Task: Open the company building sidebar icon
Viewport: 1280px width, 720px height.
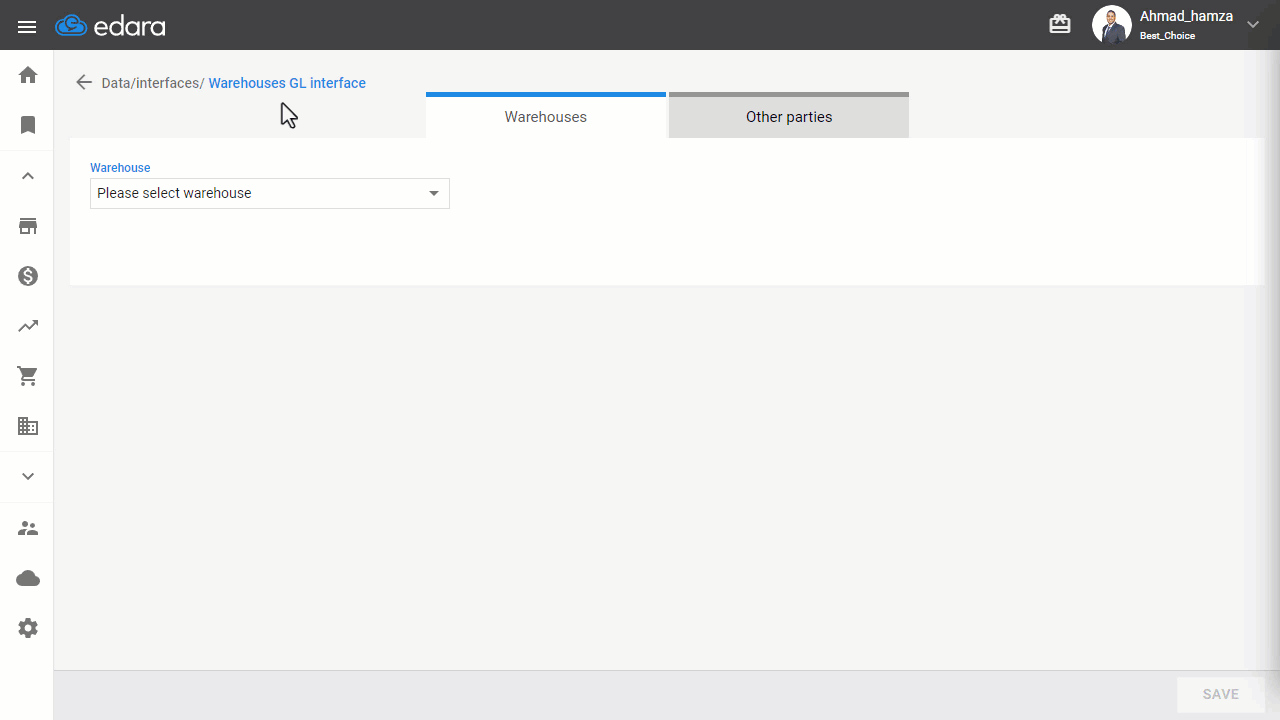Action: [x=28, y=426]
